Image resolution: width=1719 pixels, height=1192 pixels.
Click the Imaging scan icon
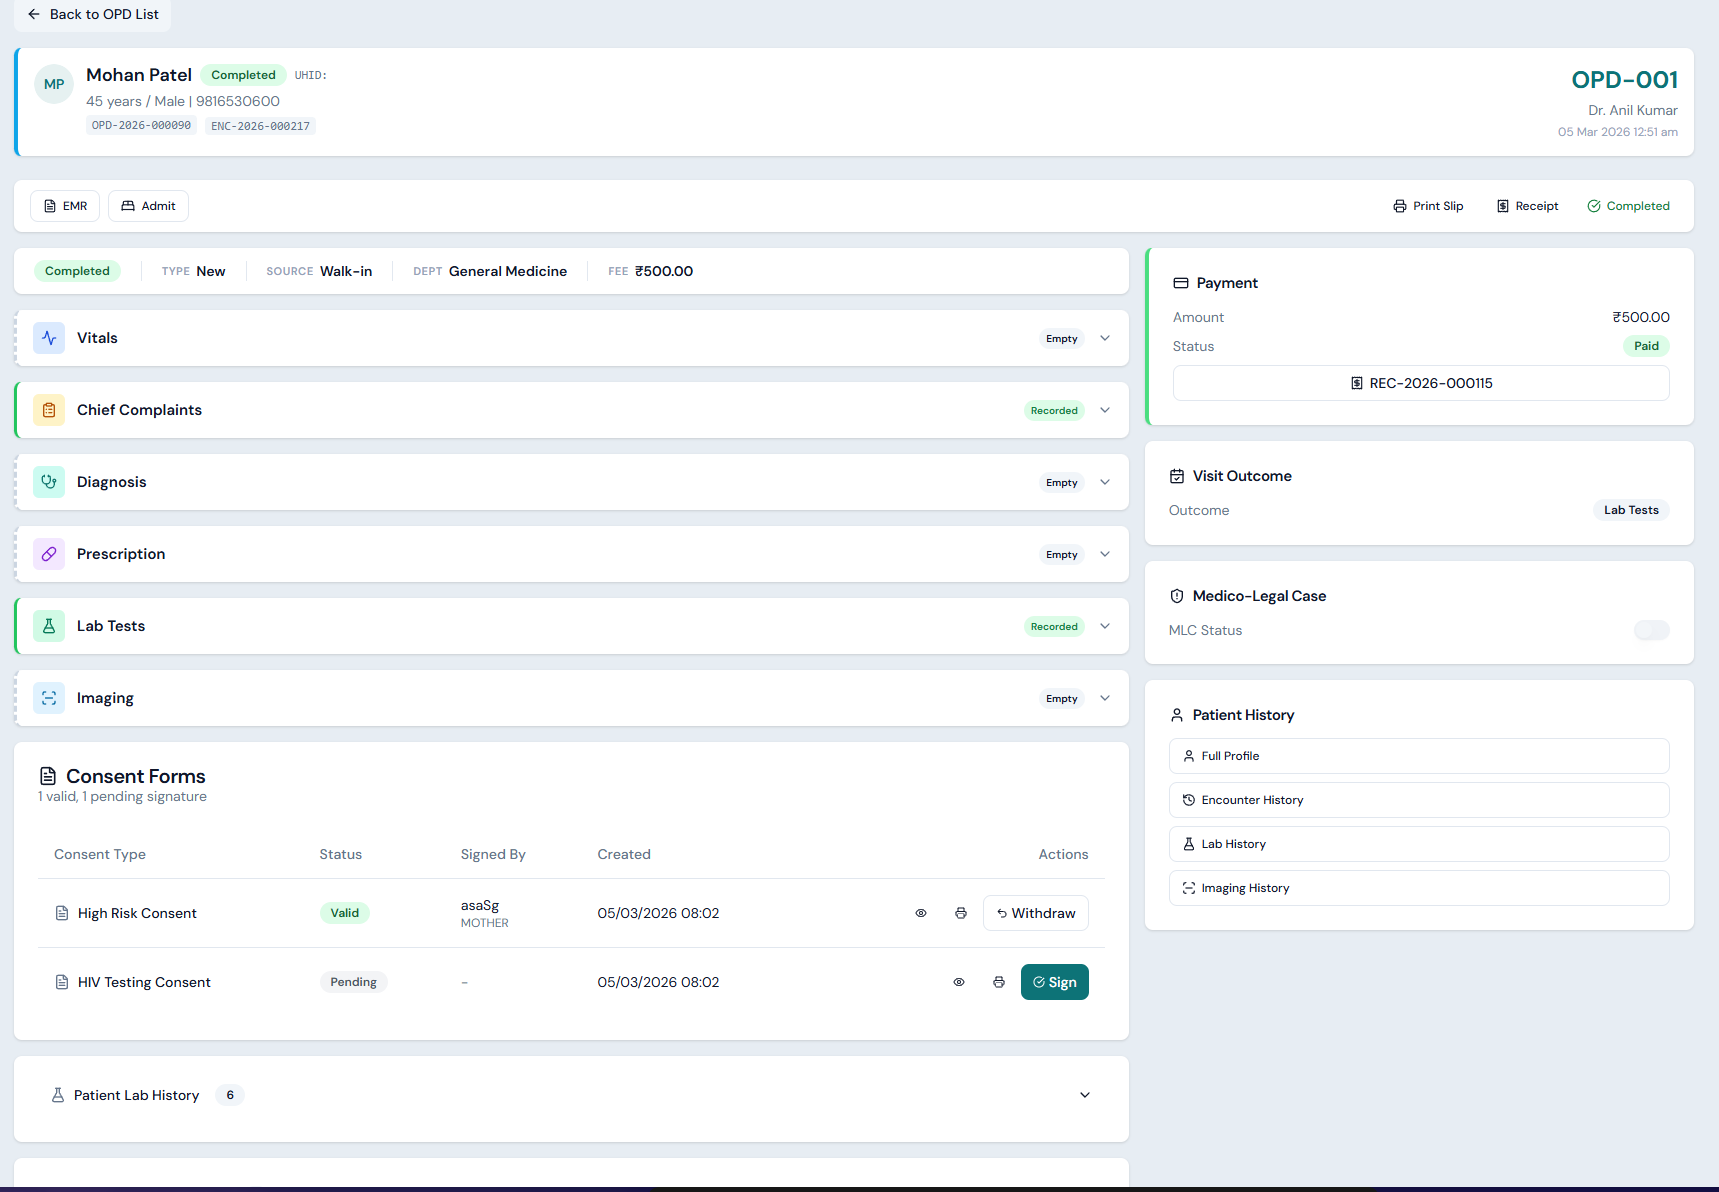click(x=48, y=698)
